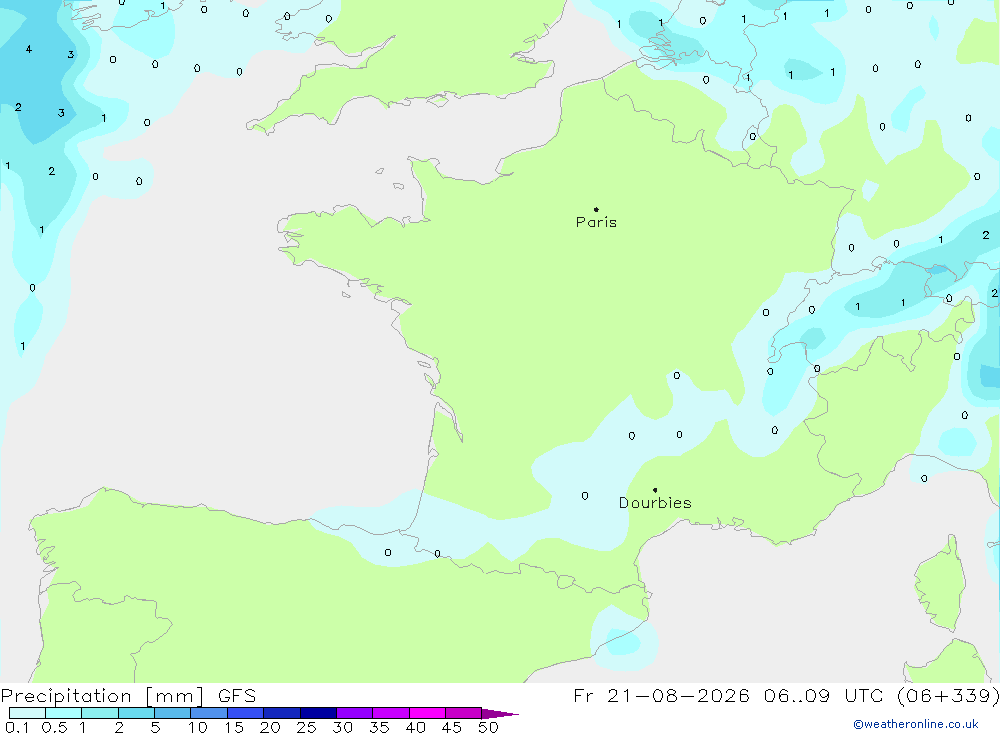Pick the 1–2 mm legend swatch

(x=100, y=713)
